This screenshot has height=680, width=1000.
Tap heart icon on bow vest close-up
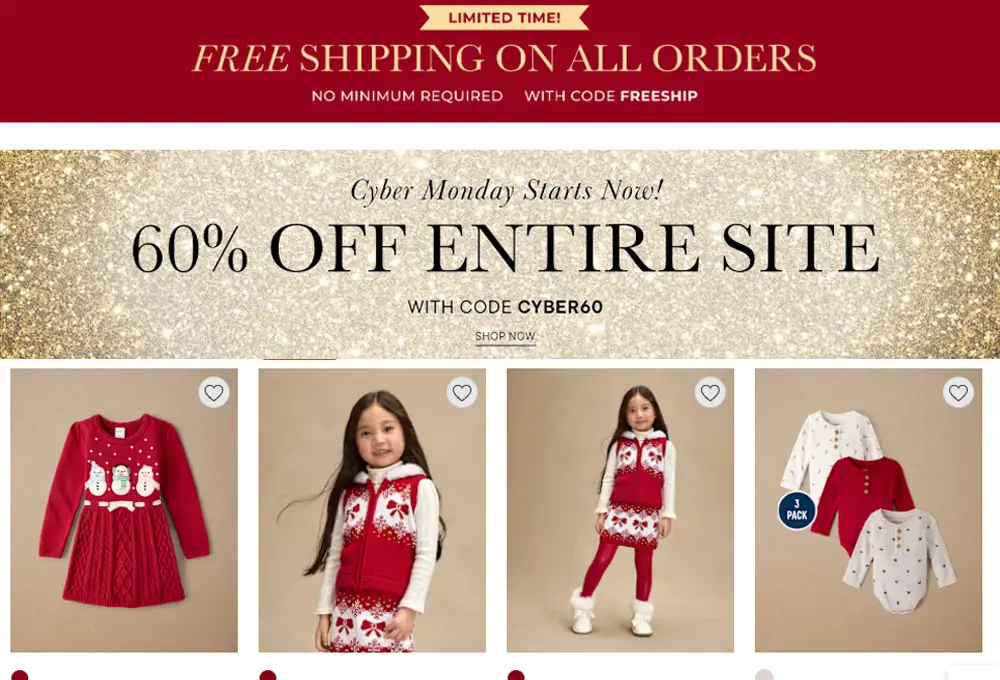click(x=462, y=392)
